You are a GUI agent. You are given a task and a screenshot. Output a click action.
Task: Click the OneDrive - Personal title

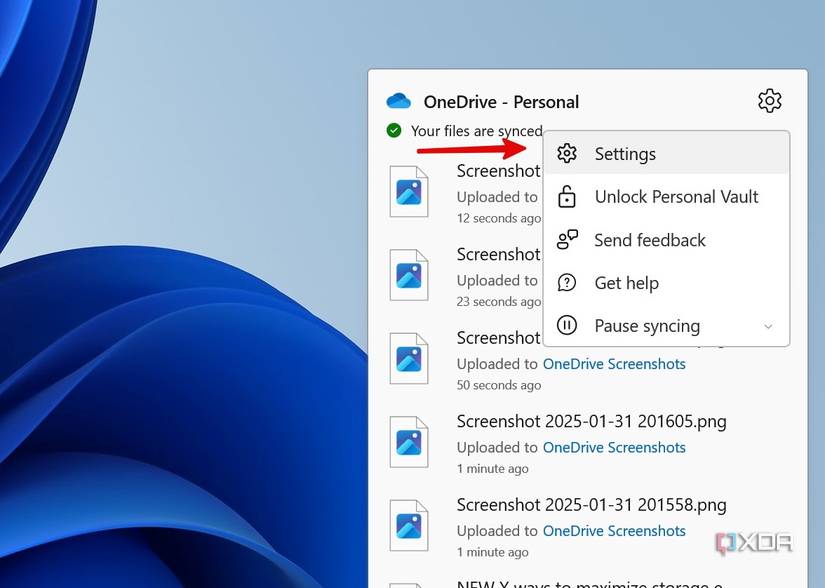click(501, 102)
